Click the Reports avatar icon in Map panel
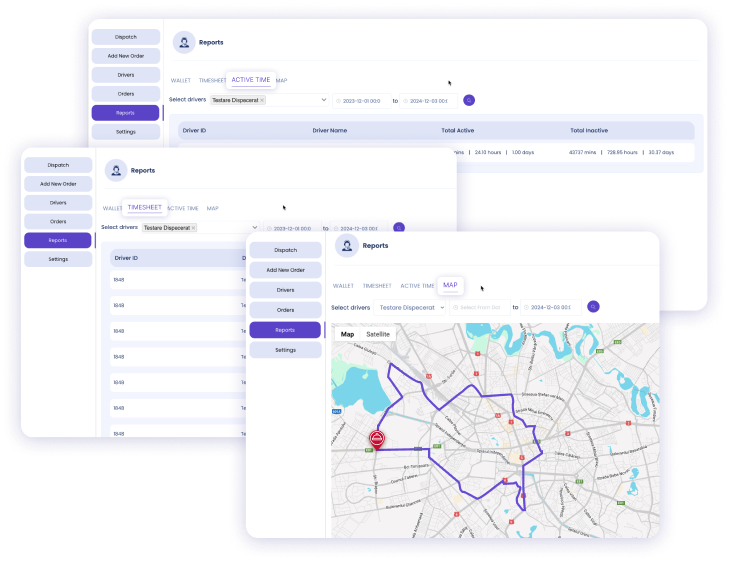This screenshot has width=729, height=561. (346, 246)
